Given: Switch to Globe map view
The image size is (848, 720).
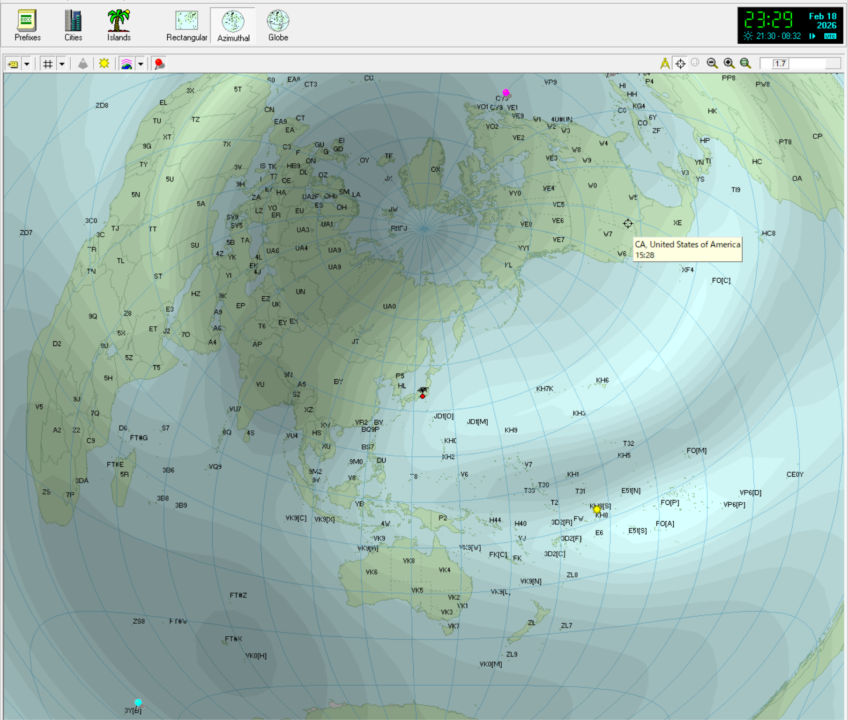Looking at the screenshot, I should pyautogui.click(x=278, y=25).
